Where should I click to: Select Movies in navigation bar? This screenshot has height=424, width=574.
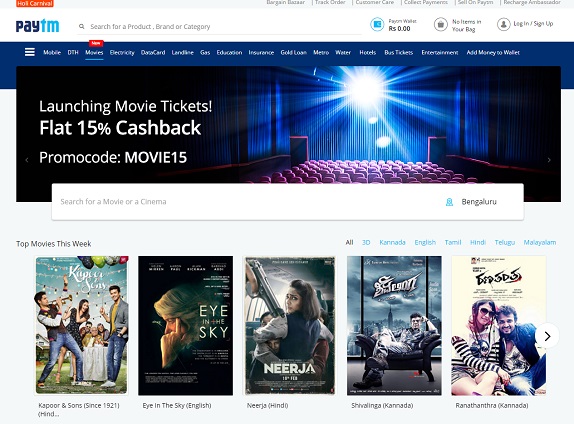click(94, 52)
